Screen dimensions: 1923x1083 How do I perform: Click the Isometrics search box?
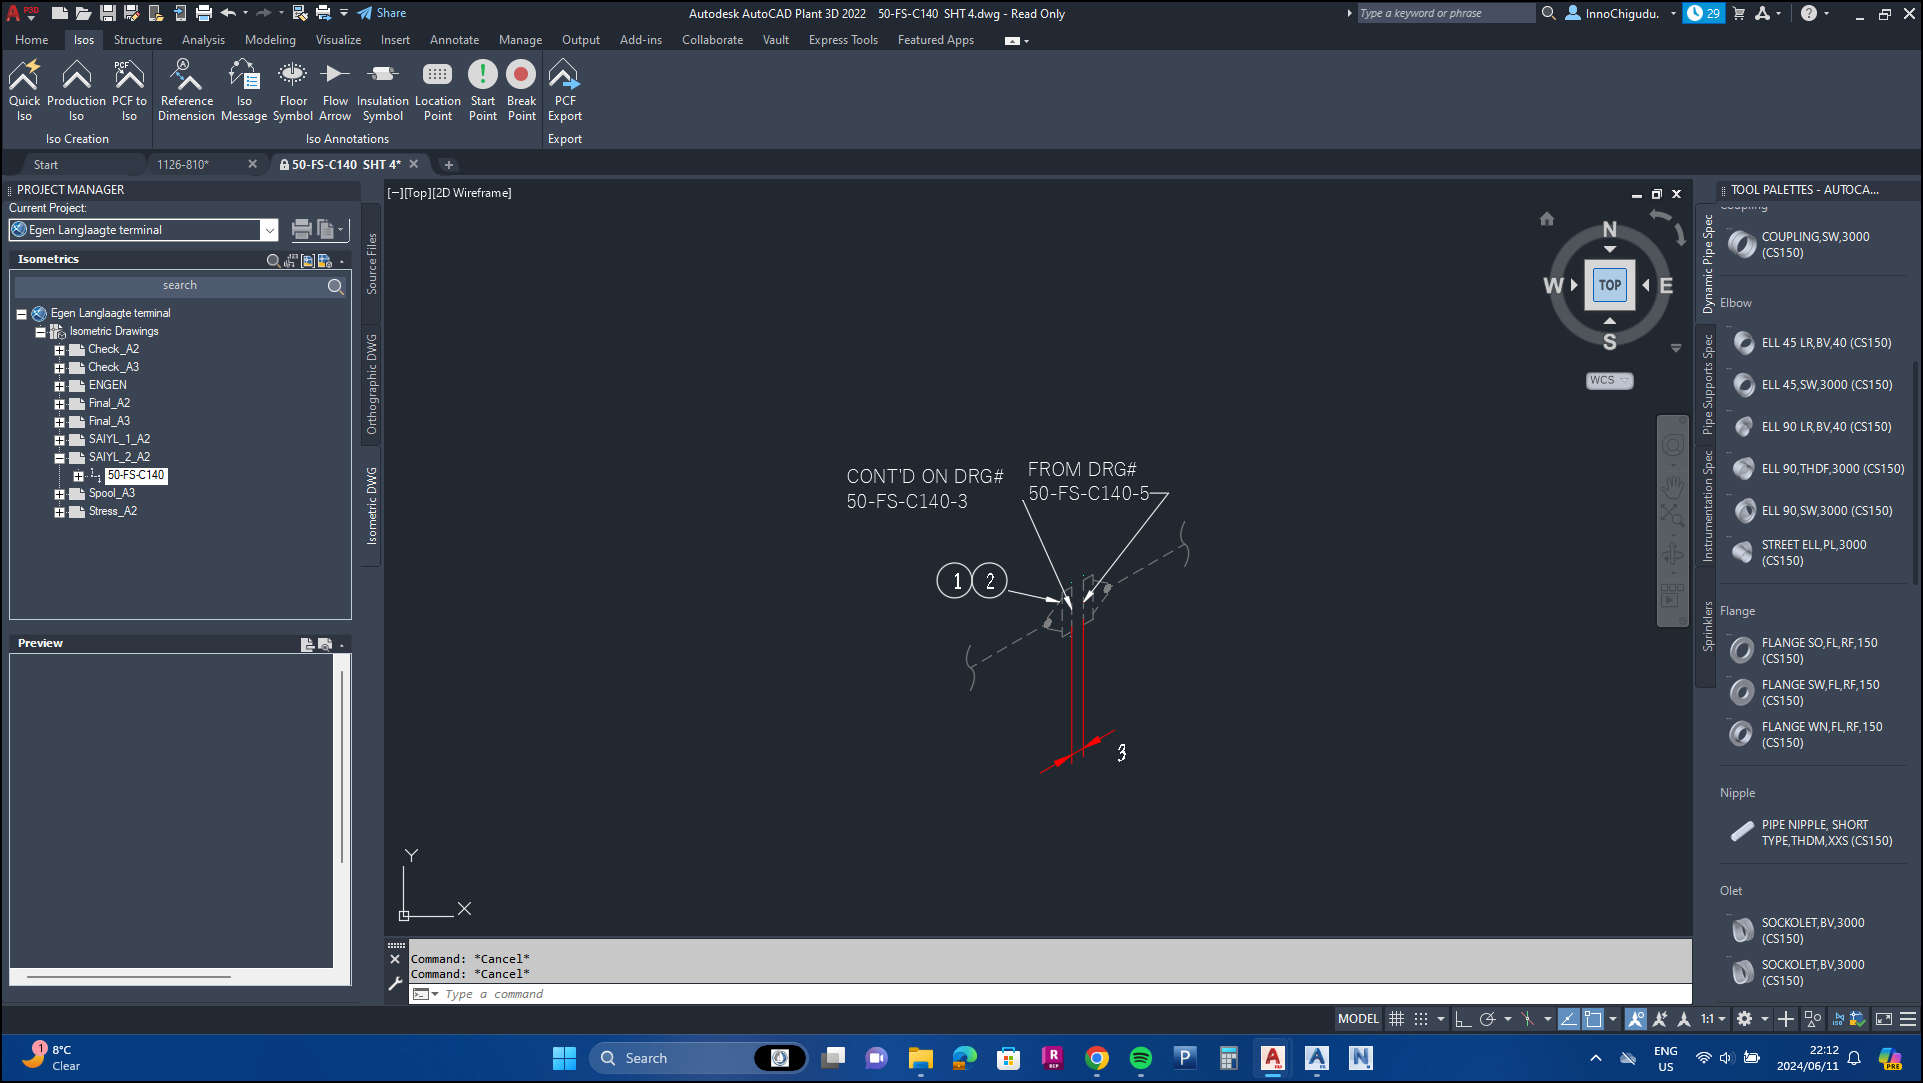point(180,286)
